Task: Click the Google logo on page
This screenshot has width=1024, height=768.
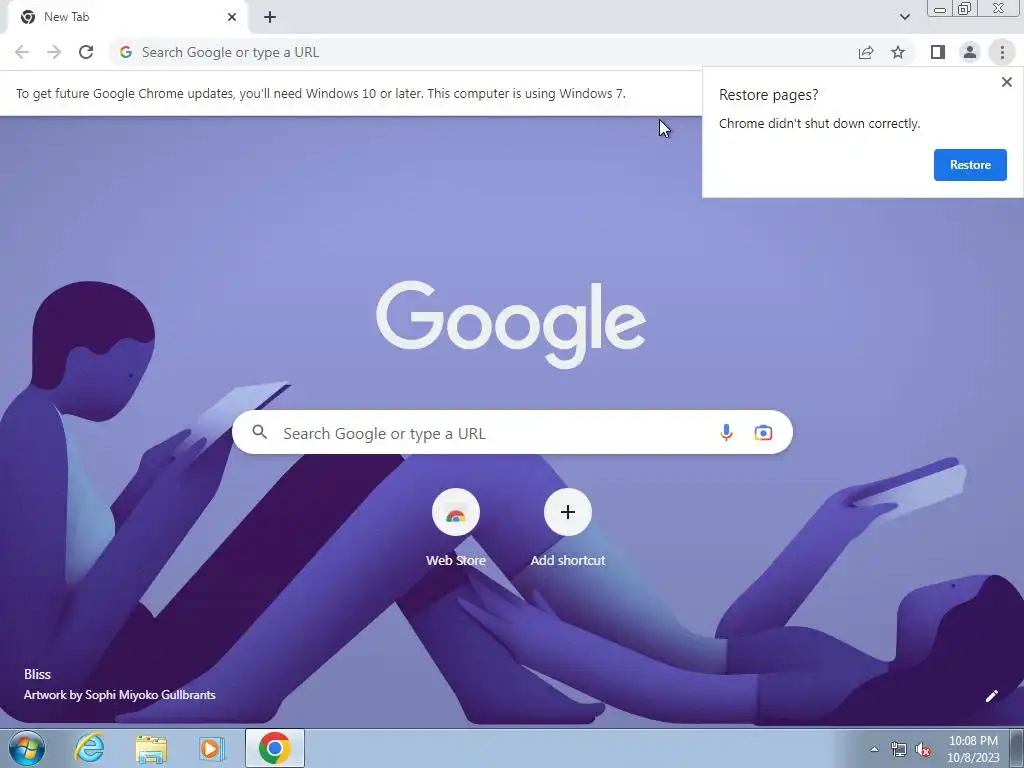Action: (x=511, y=323)
